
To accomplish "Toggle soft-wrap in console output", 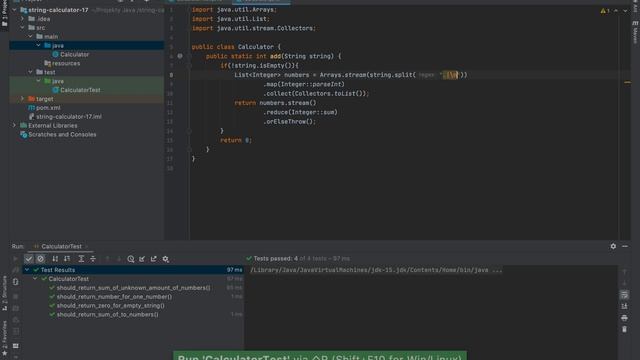I will pyautogui.click(x=624, y=294).
